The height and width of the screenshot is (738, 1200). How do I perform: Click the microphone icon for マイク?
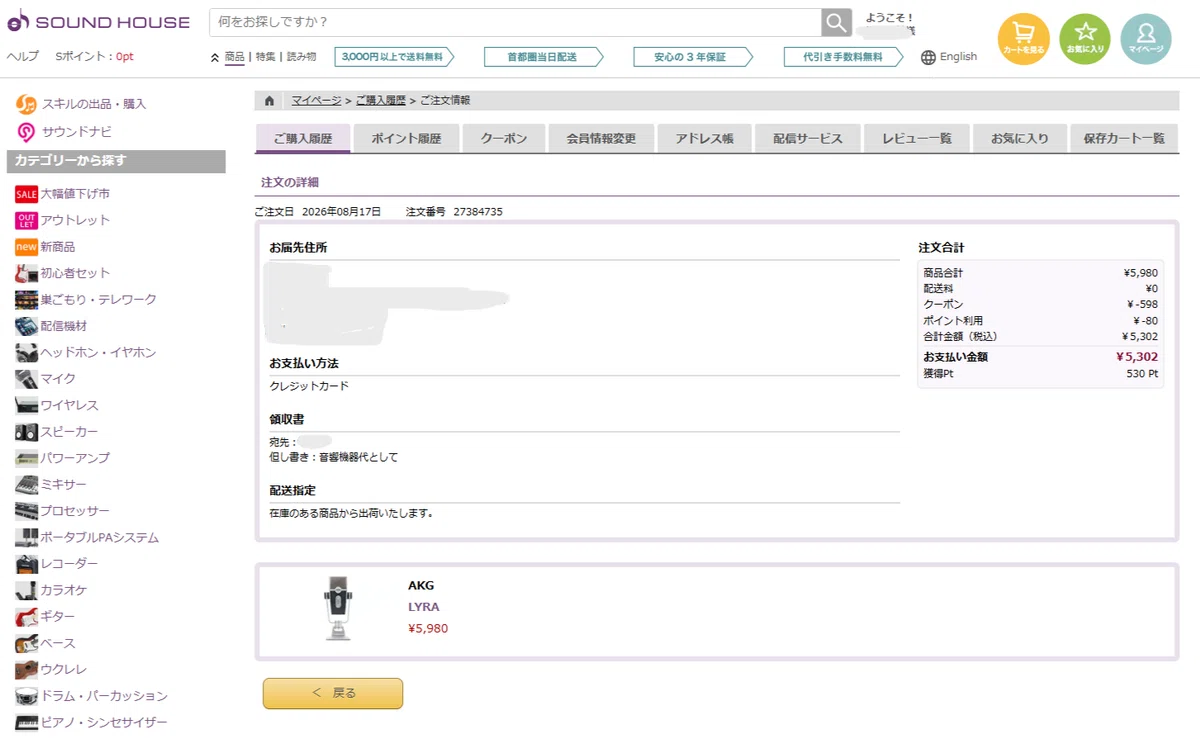point(26,379)
